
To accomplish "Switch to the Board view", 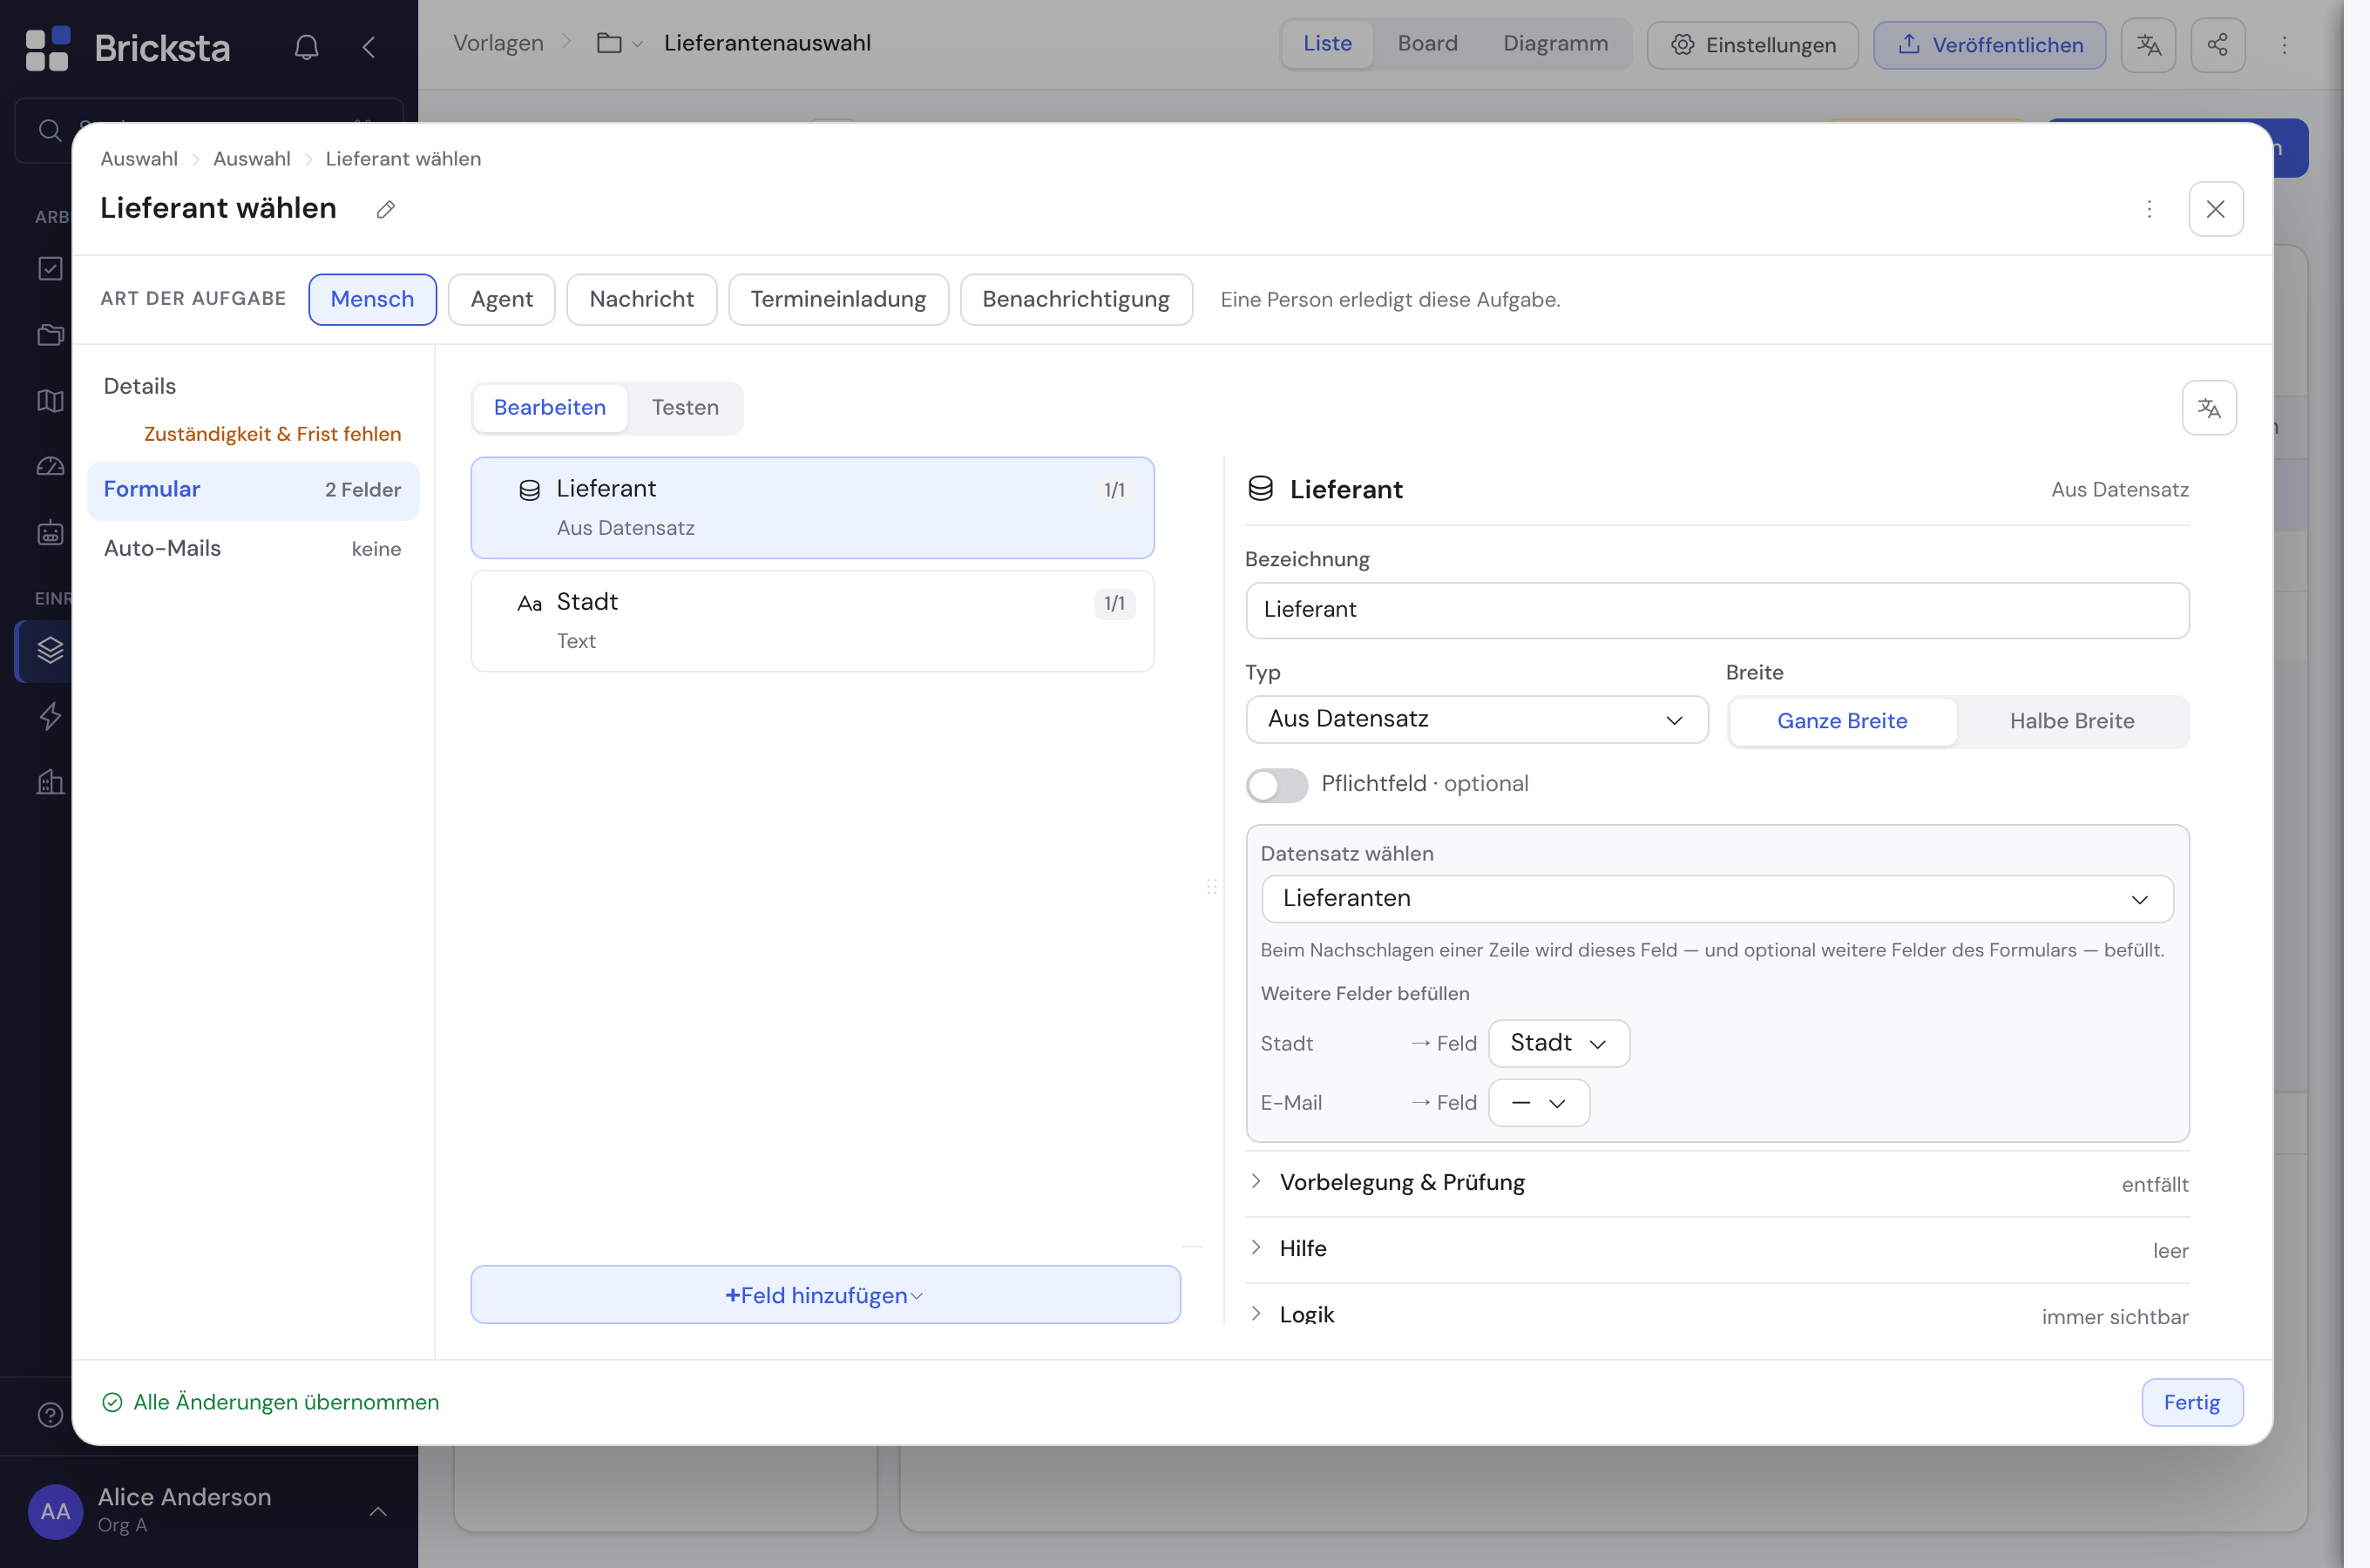I will tap(1427, 44).
